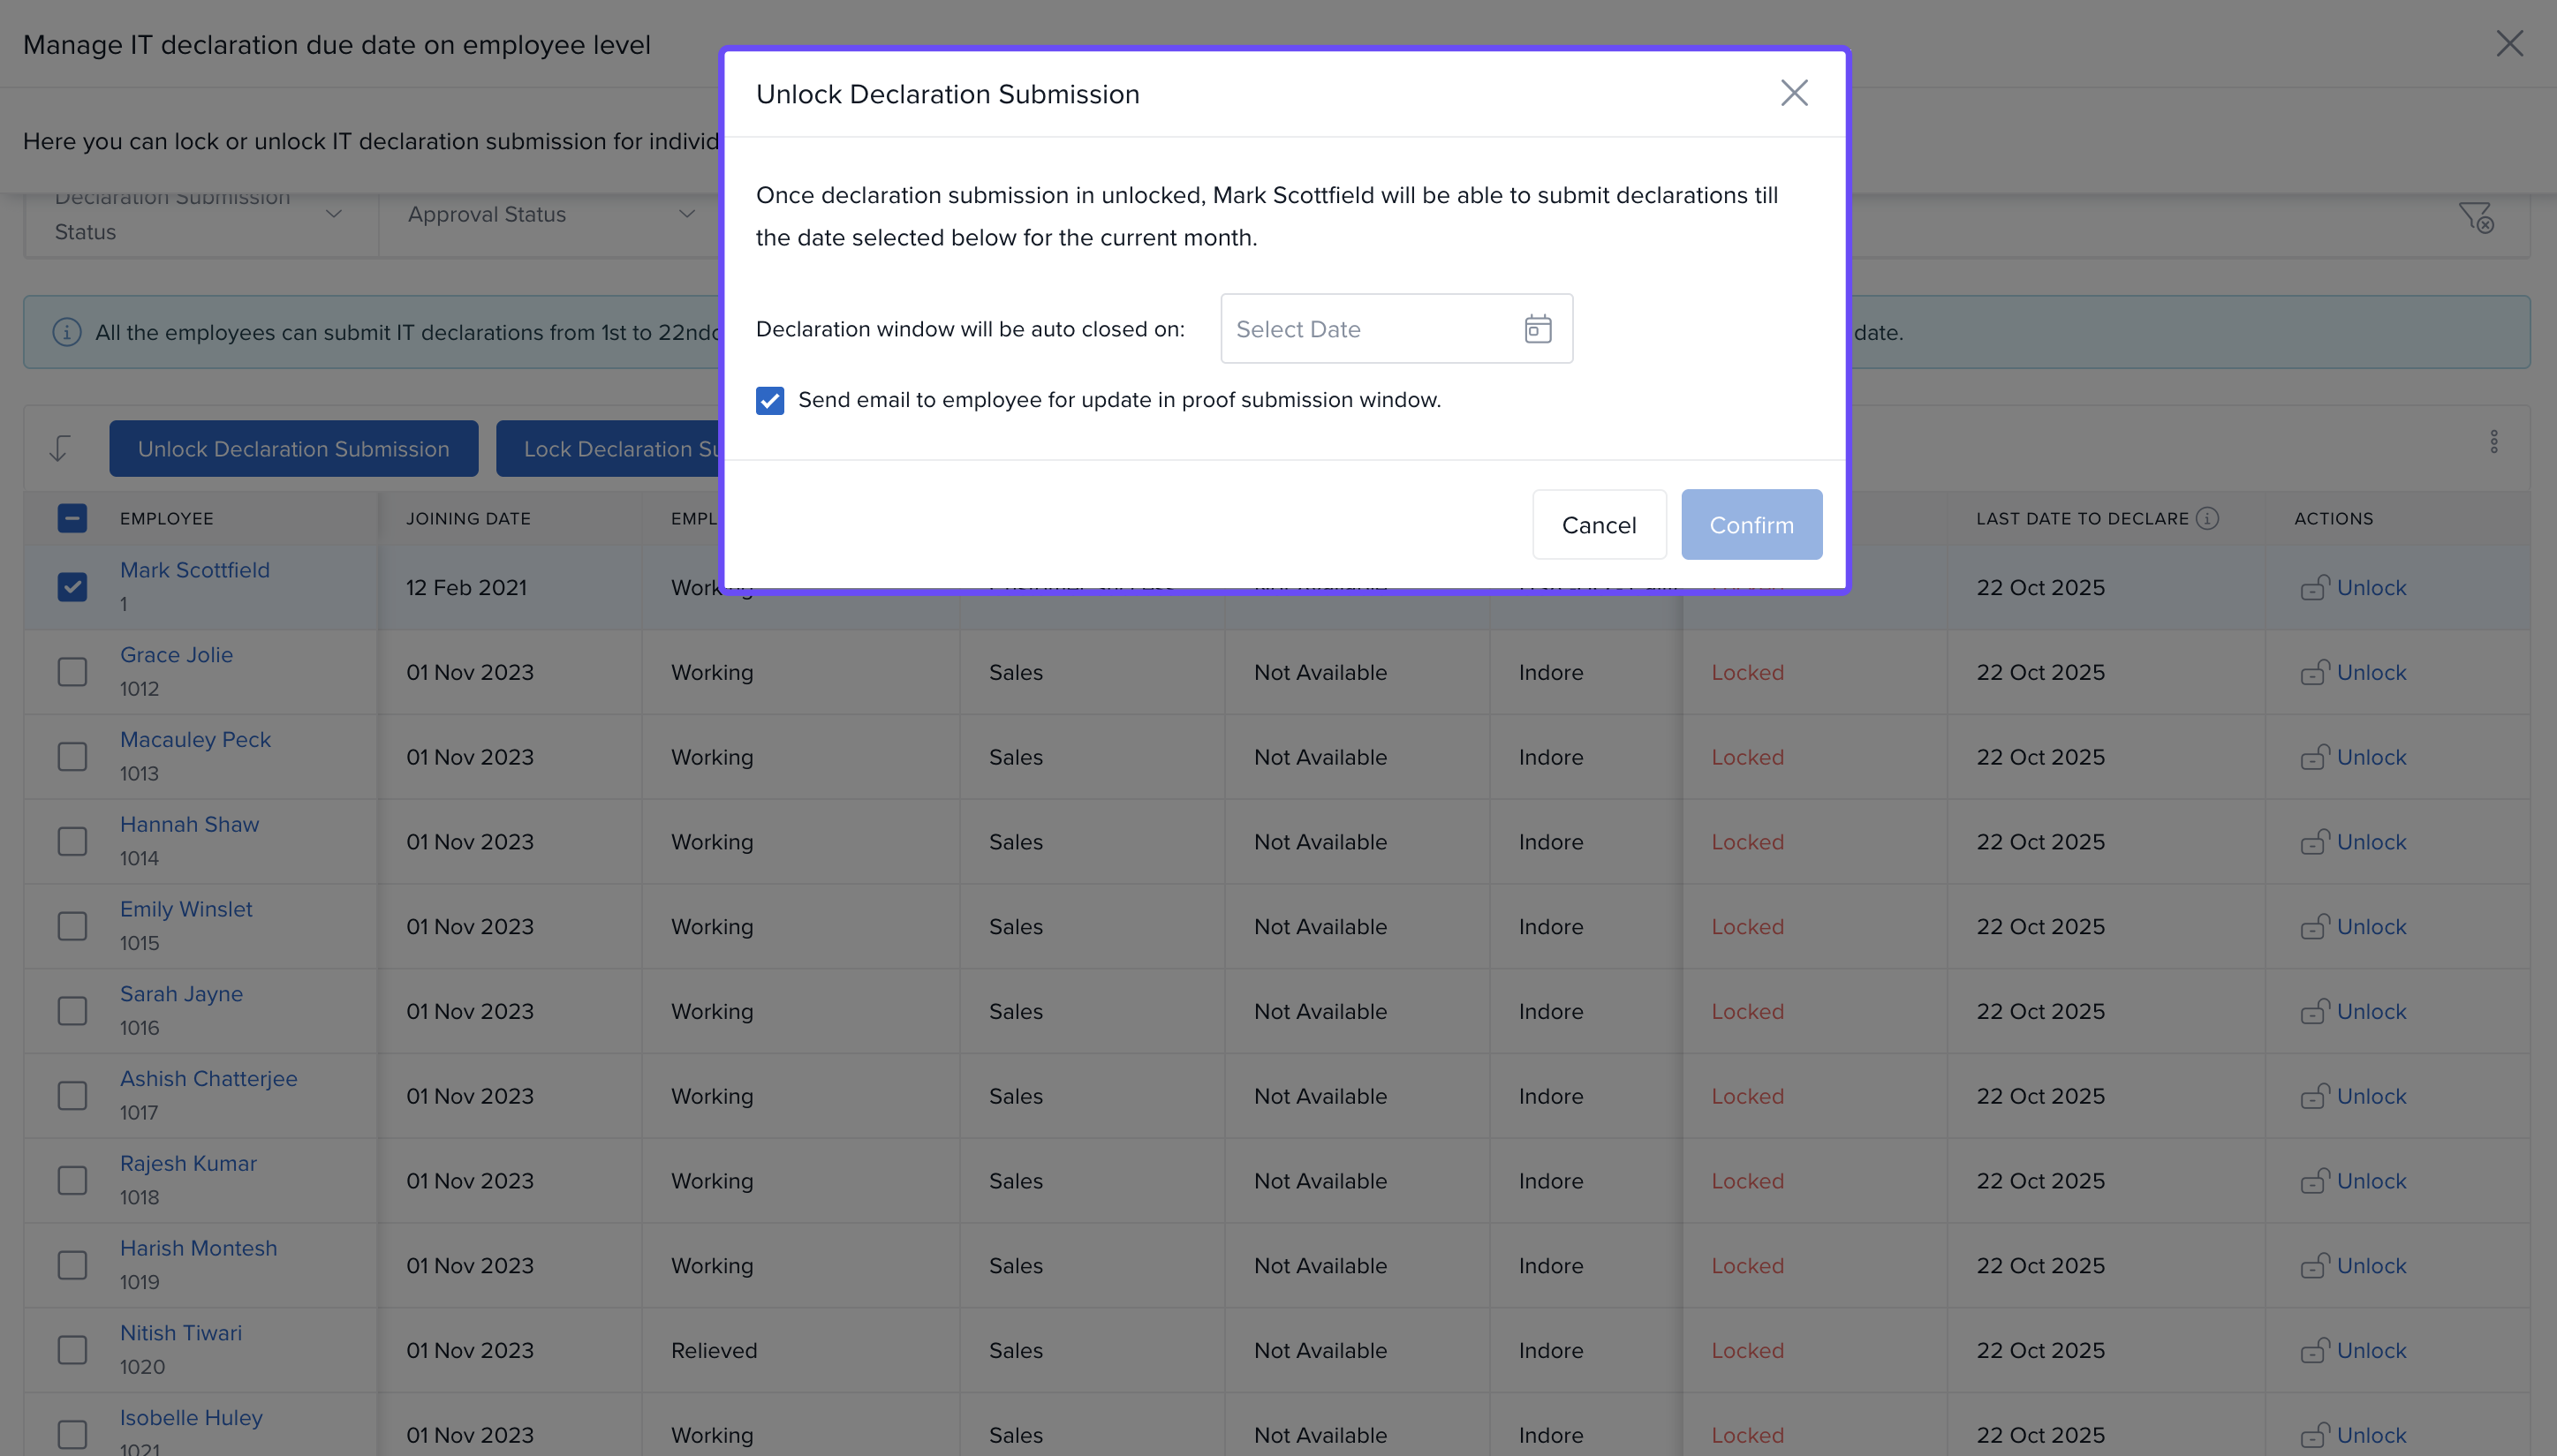Open the calendar date picker icon

point(1537,329)
